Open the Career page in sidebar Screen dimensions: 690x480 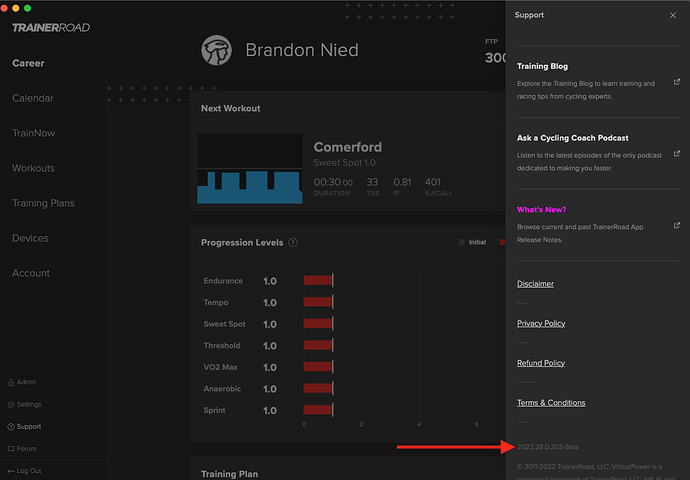point(28,63)
